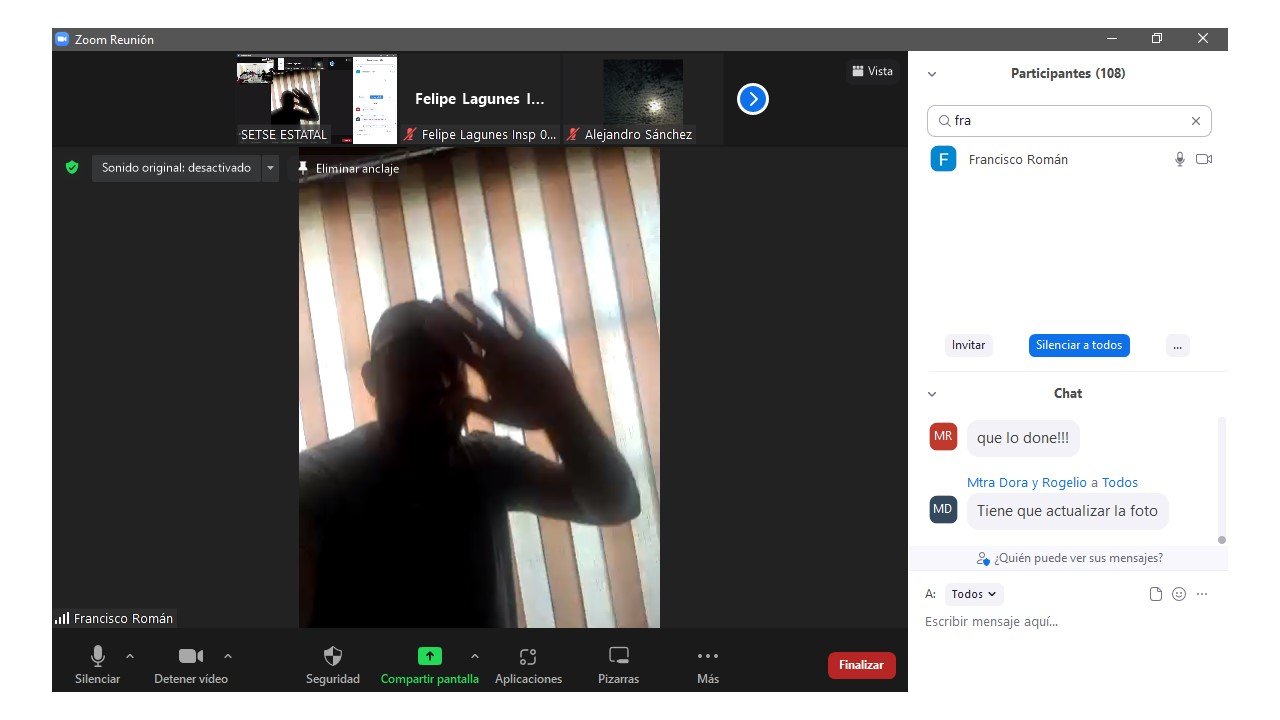The height and width of the screenshot is (720, 1280).
Task: Click the Francisco Román F avatar
Action: pyautogui.click(x=943, y=159)
